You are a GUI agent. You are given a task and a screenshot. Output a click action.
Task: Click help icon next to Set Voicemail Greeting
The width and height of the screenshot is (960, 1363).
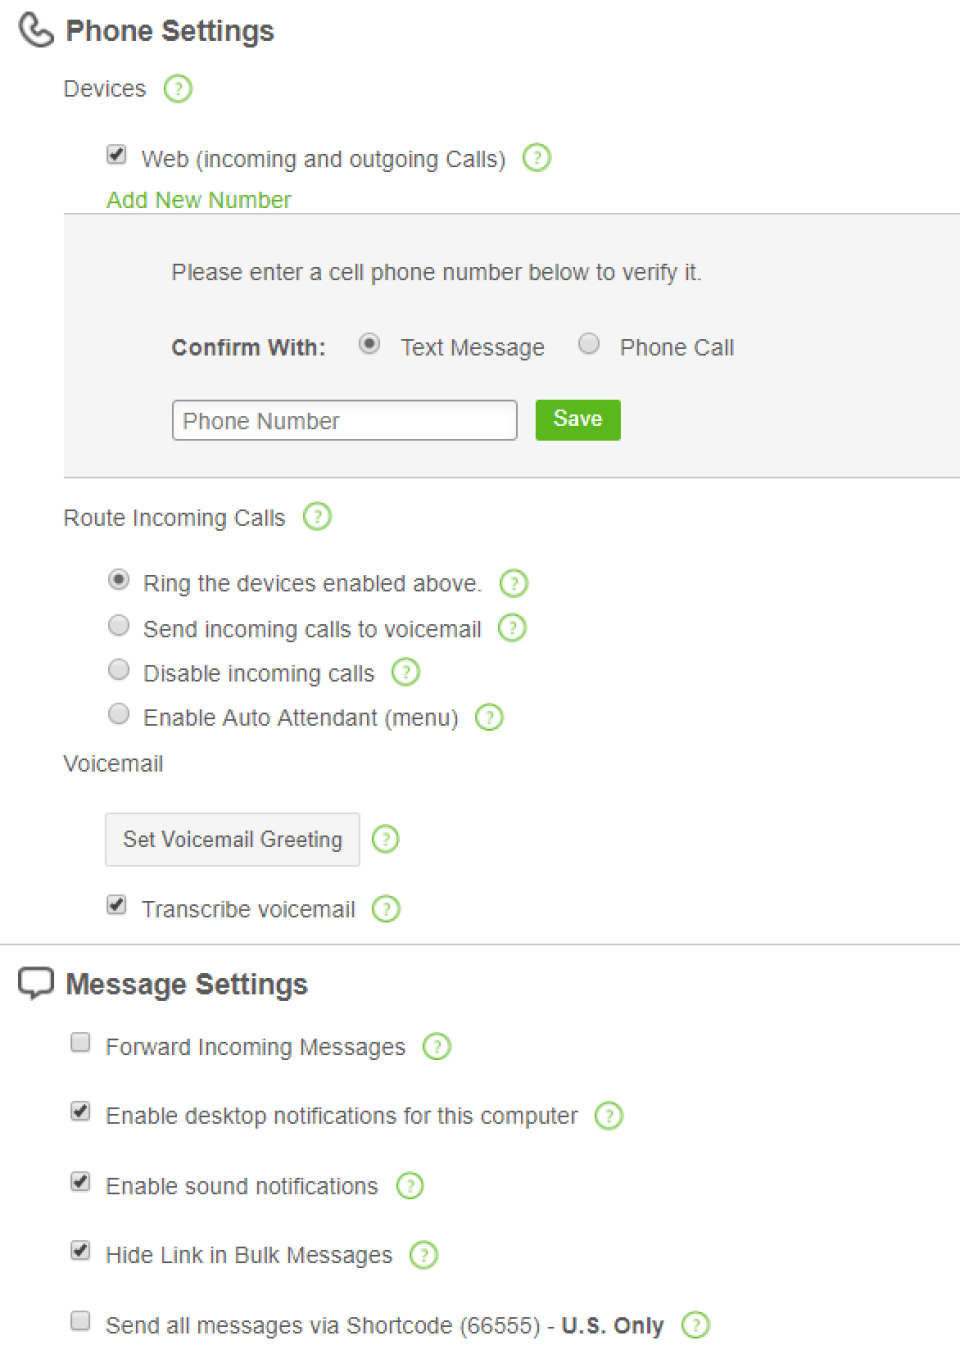(385, 839)
